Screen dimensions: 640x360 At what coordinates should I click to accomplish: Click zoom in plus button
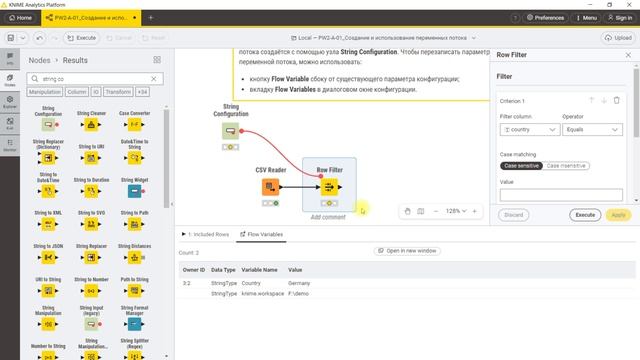tap(475, 211)
